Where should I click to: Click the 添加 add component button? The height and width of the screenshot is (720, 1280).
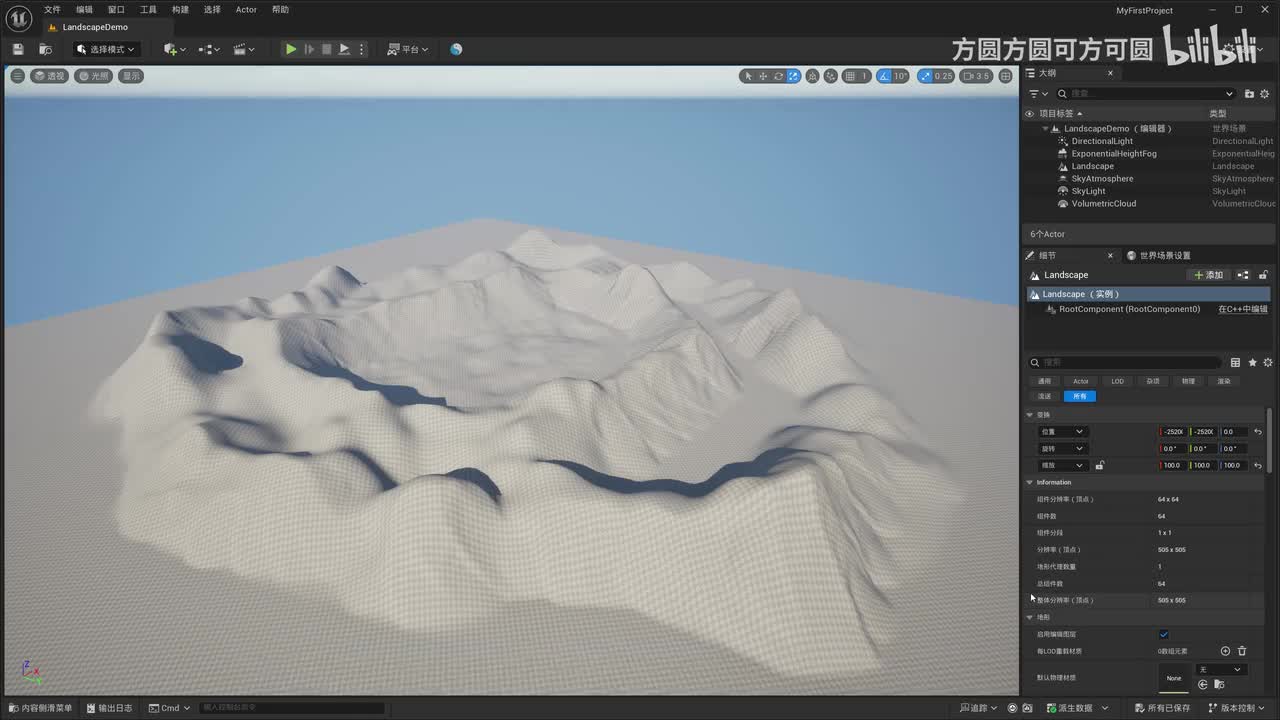point(1208,275)
